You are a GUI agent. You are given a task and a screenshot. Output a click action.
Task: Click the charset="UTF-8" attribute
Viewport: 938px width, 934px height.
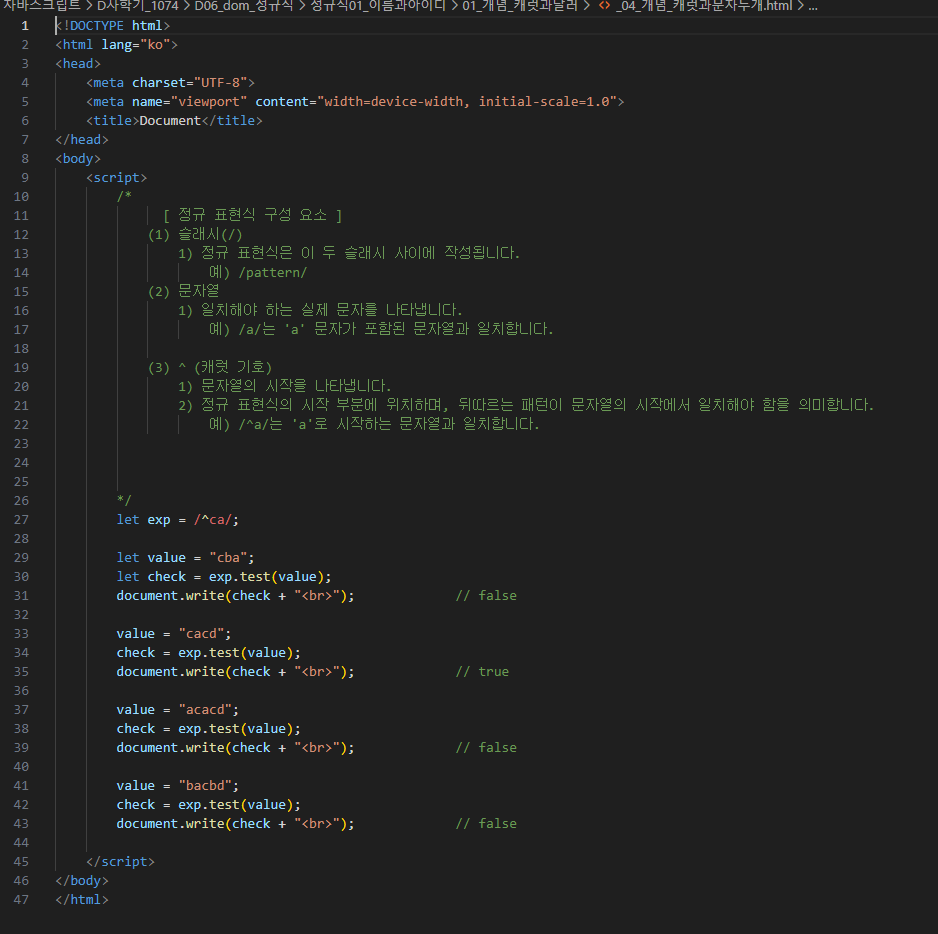[190, 83]
